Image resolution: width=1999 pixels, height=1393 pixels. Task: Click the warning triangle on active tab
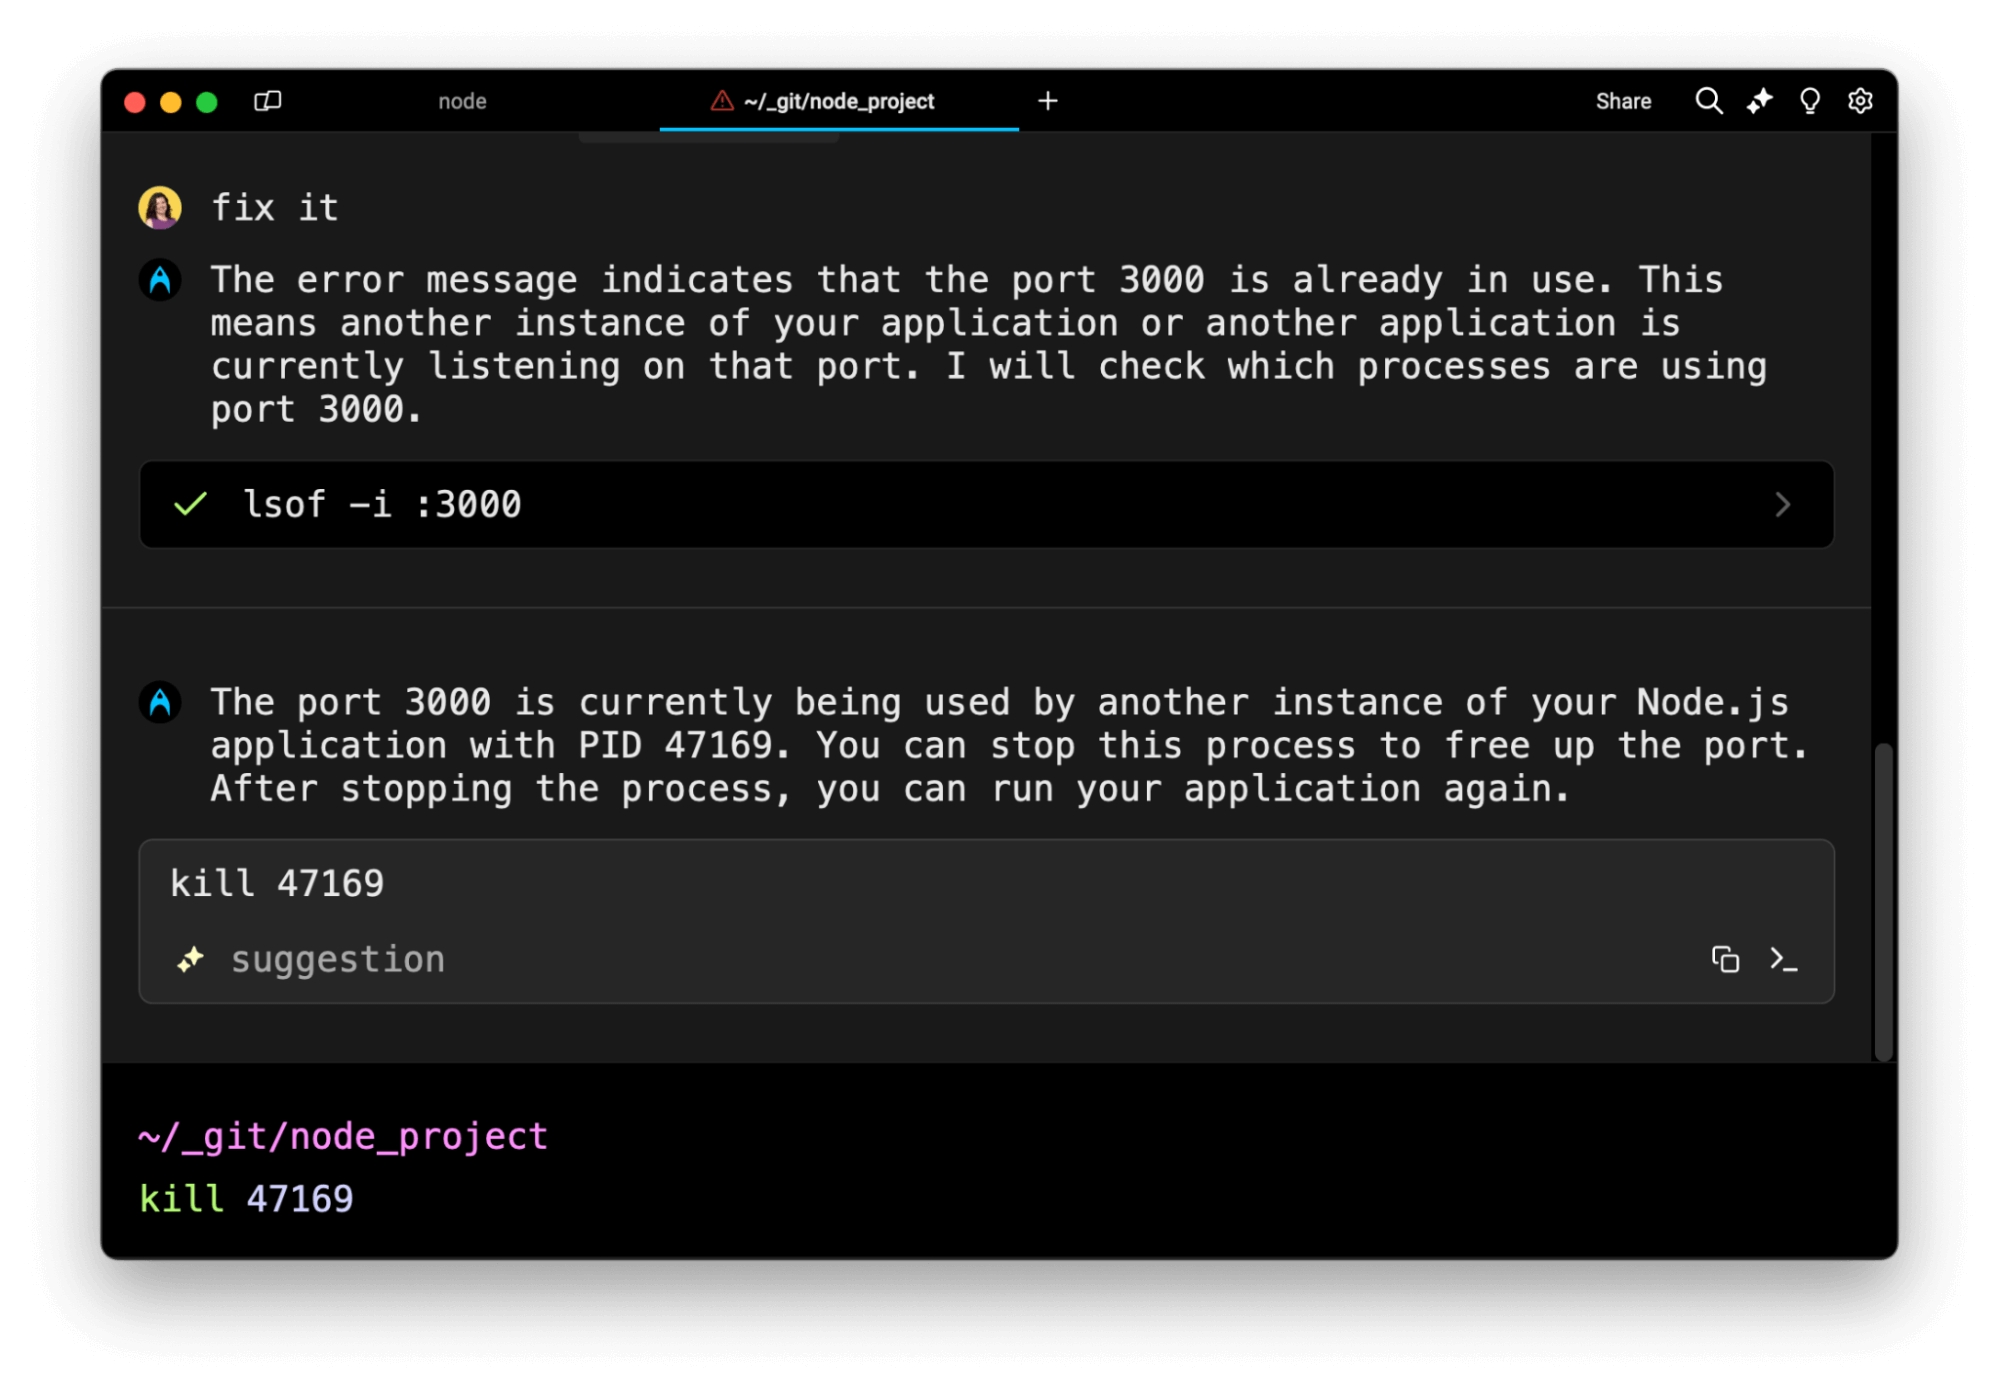[x=721, y=101]
